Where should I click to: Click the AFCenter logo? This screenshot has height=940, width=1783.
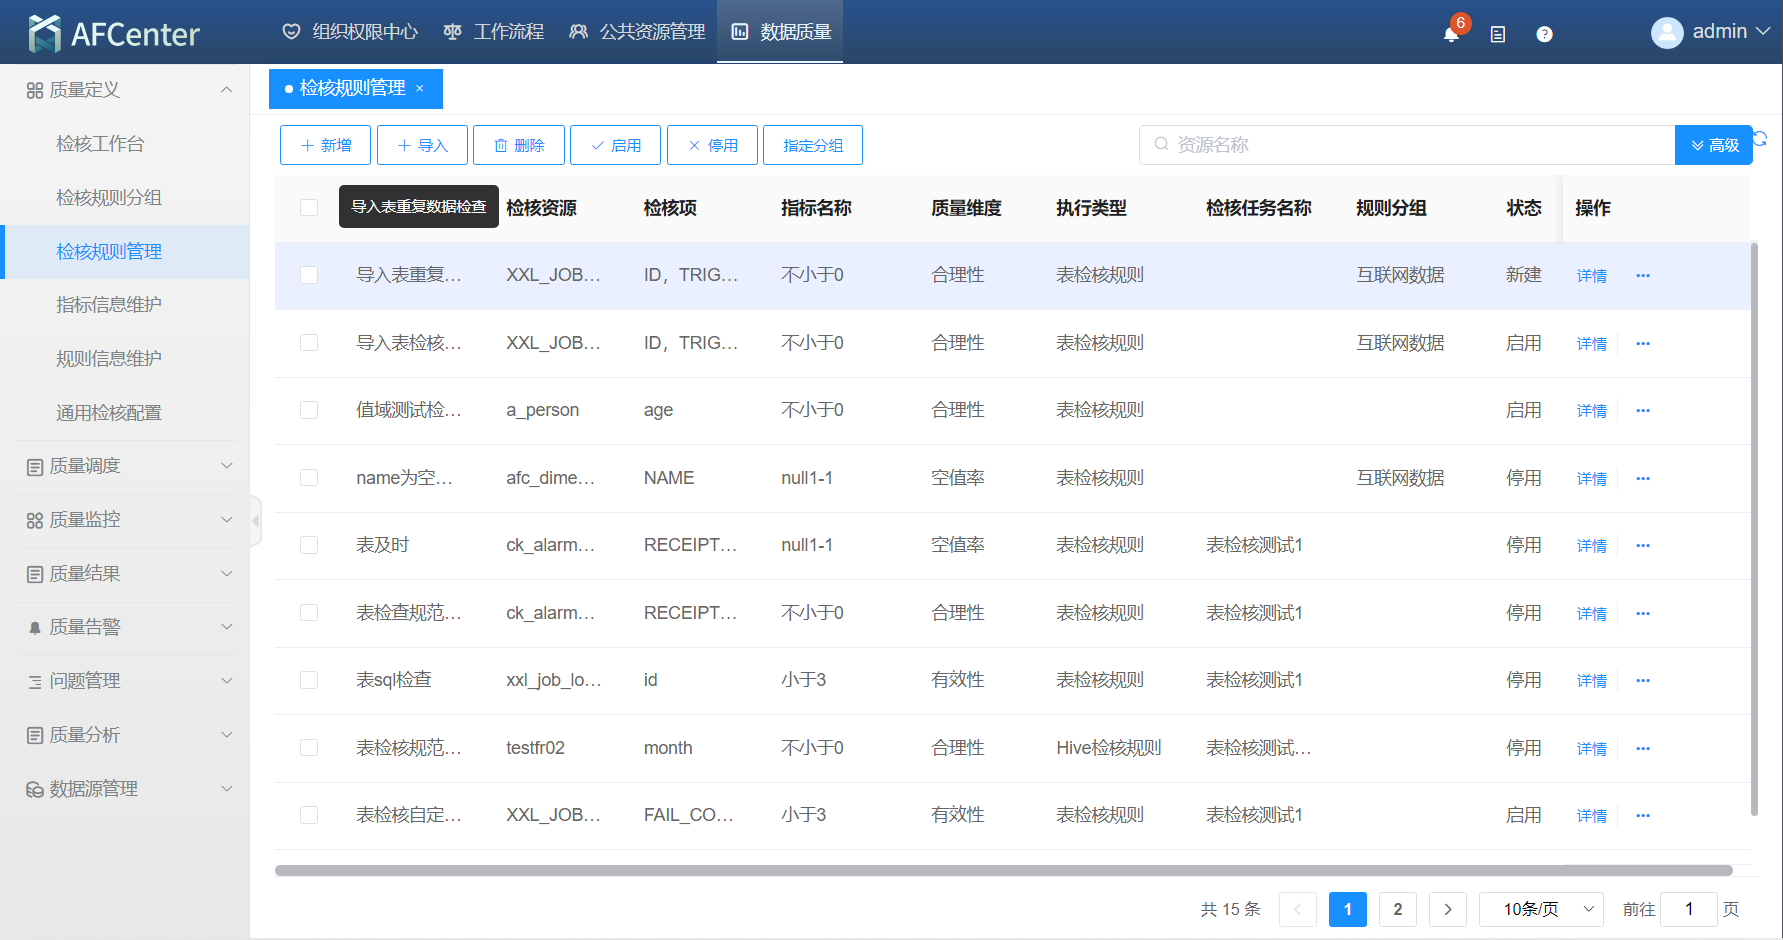[x=114, y=33]
